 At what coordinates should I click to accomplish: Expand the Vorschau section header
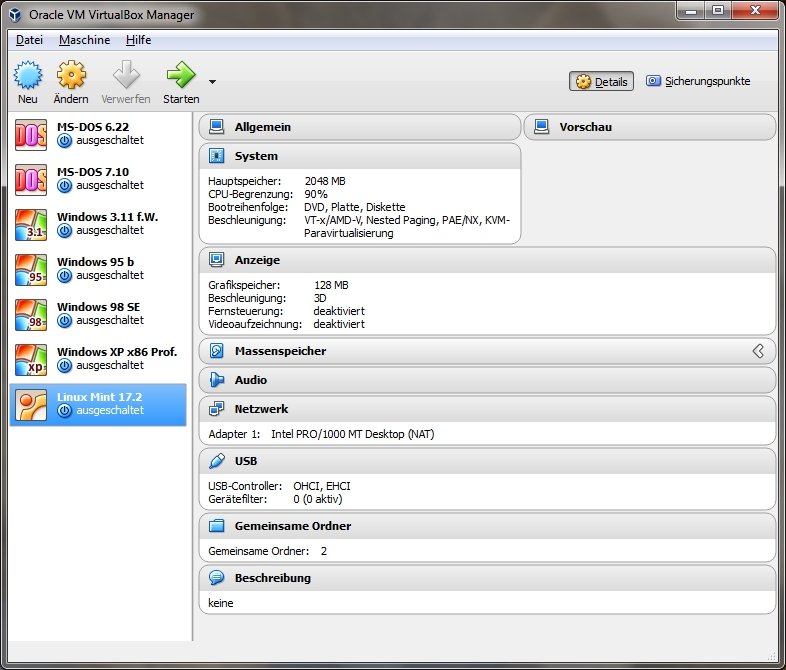pos(650,127)
